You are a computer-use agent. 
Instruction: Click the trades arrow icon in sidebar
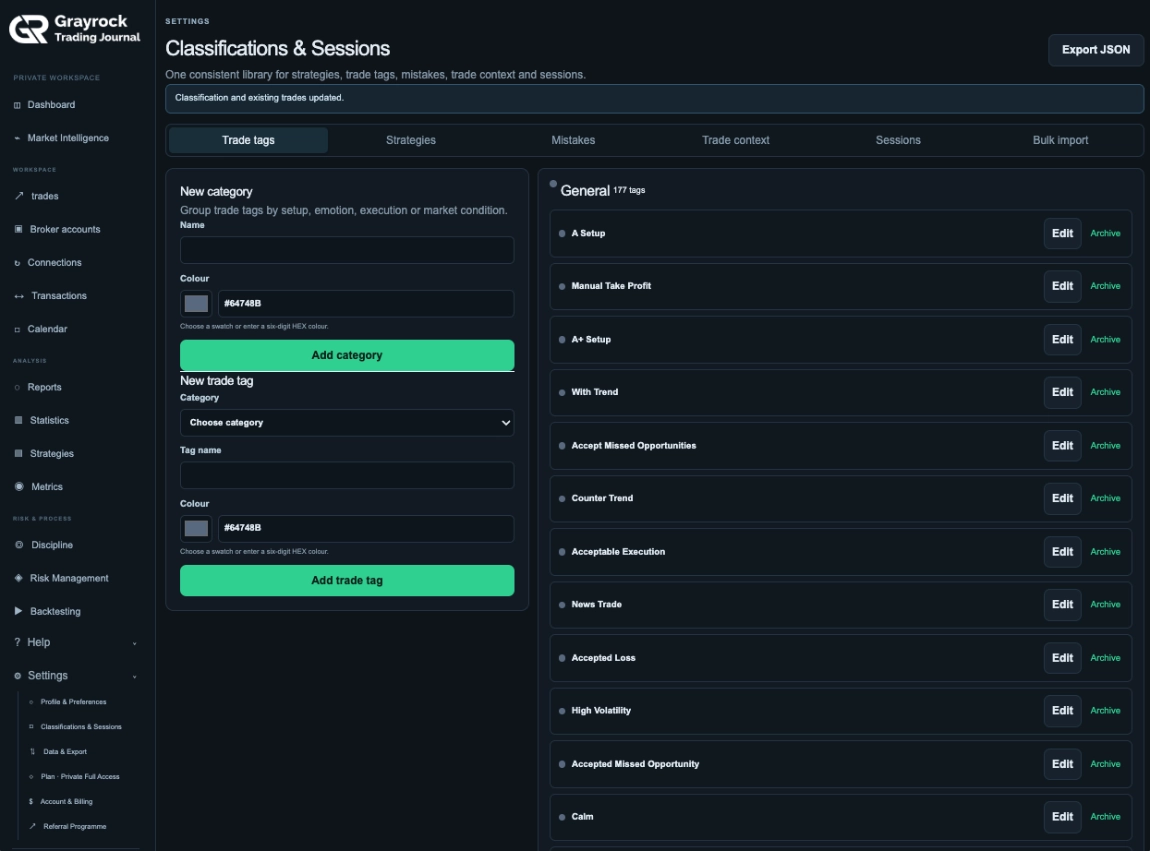(19, 196)
